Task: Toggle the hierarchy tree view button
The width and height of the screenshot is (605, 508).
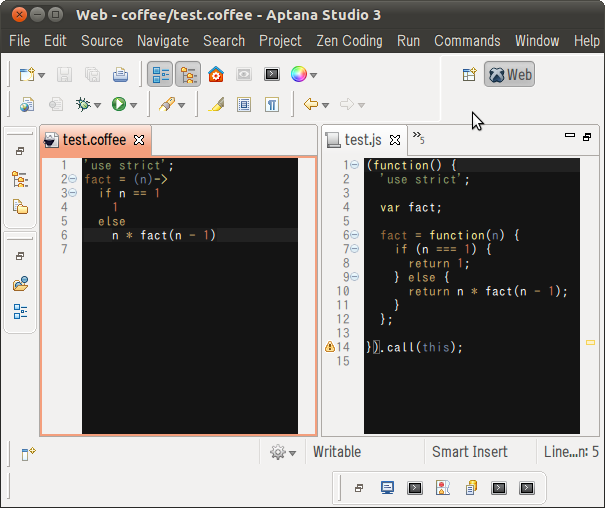Action: [x=188, y=74]
